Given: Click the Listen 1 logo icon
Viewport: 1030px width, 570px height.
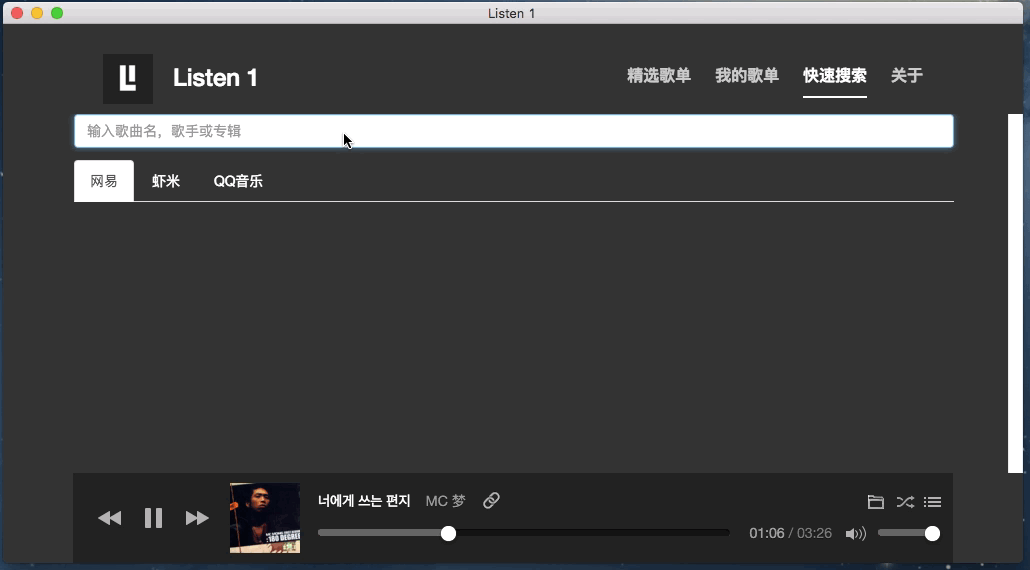Looking at the screenshot, I should coord(128,79).
